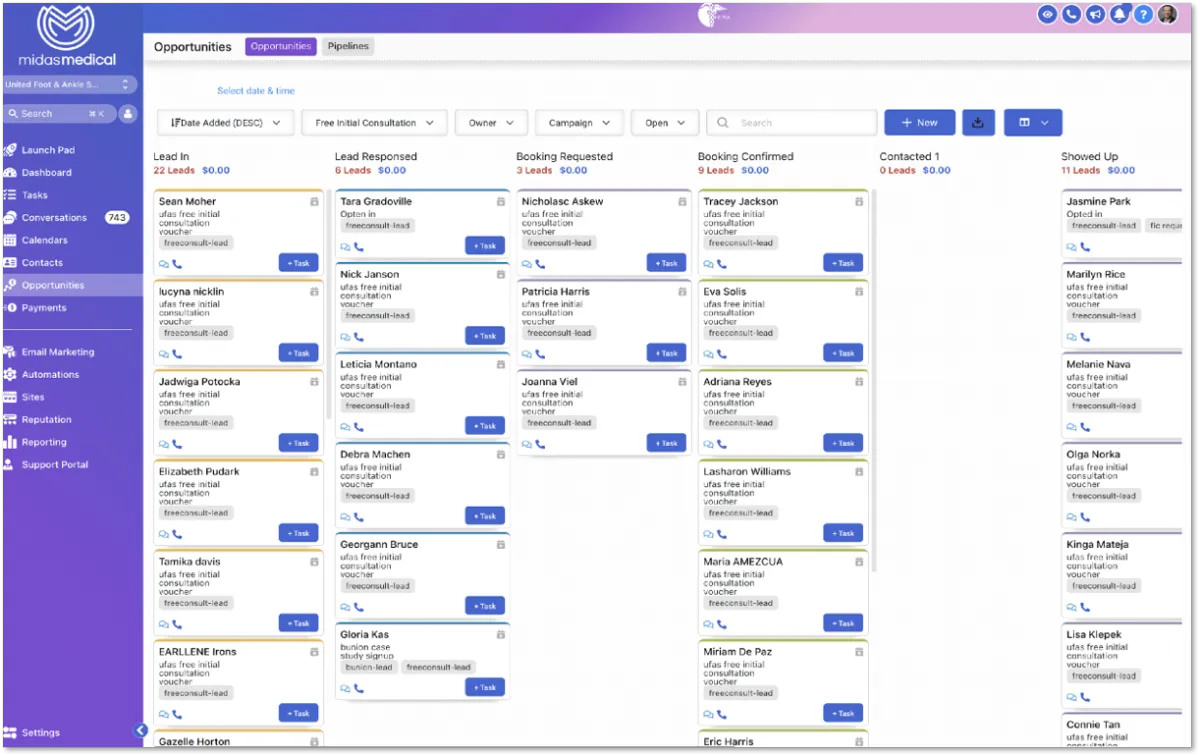Click the midas medical logo

point(67,35)
